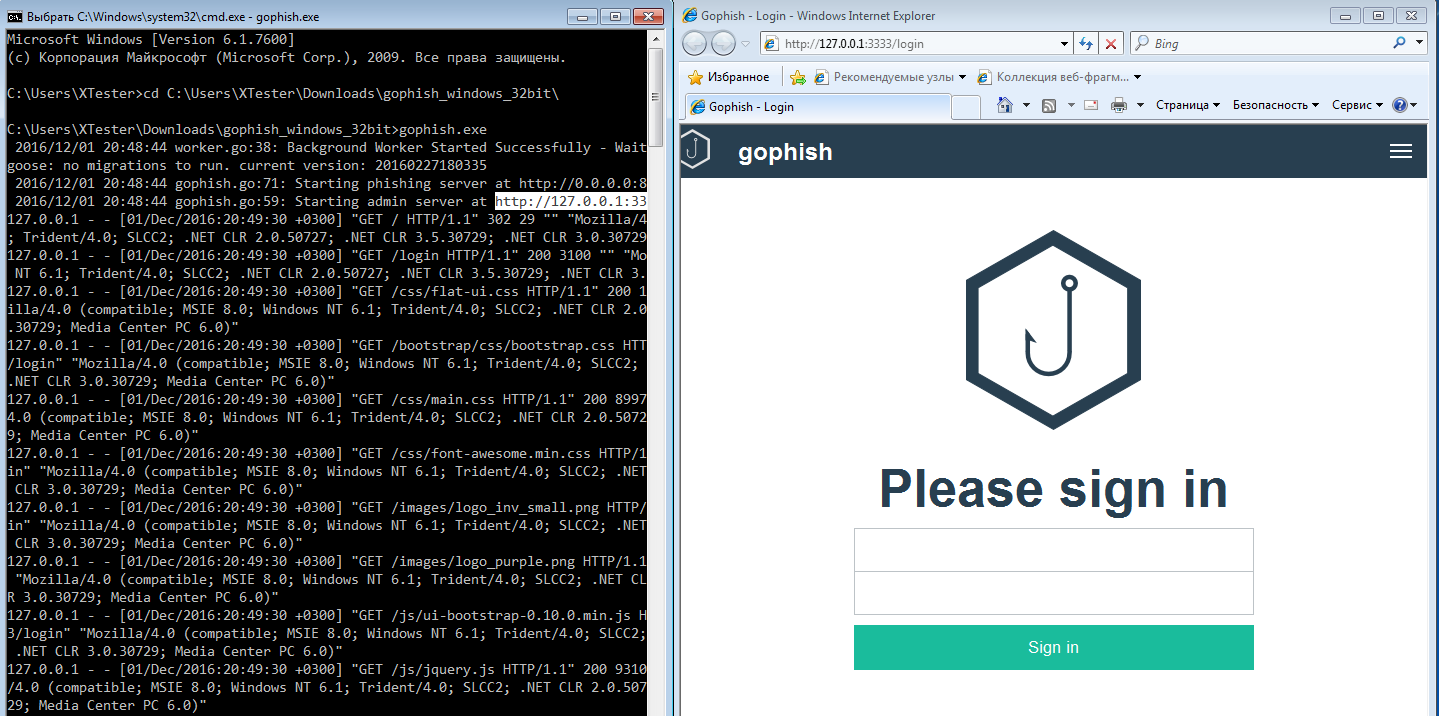Toggle the gophish hamburger navigation menu
The height and width of the screenshot is (716, 1439).
(1400, 151)
